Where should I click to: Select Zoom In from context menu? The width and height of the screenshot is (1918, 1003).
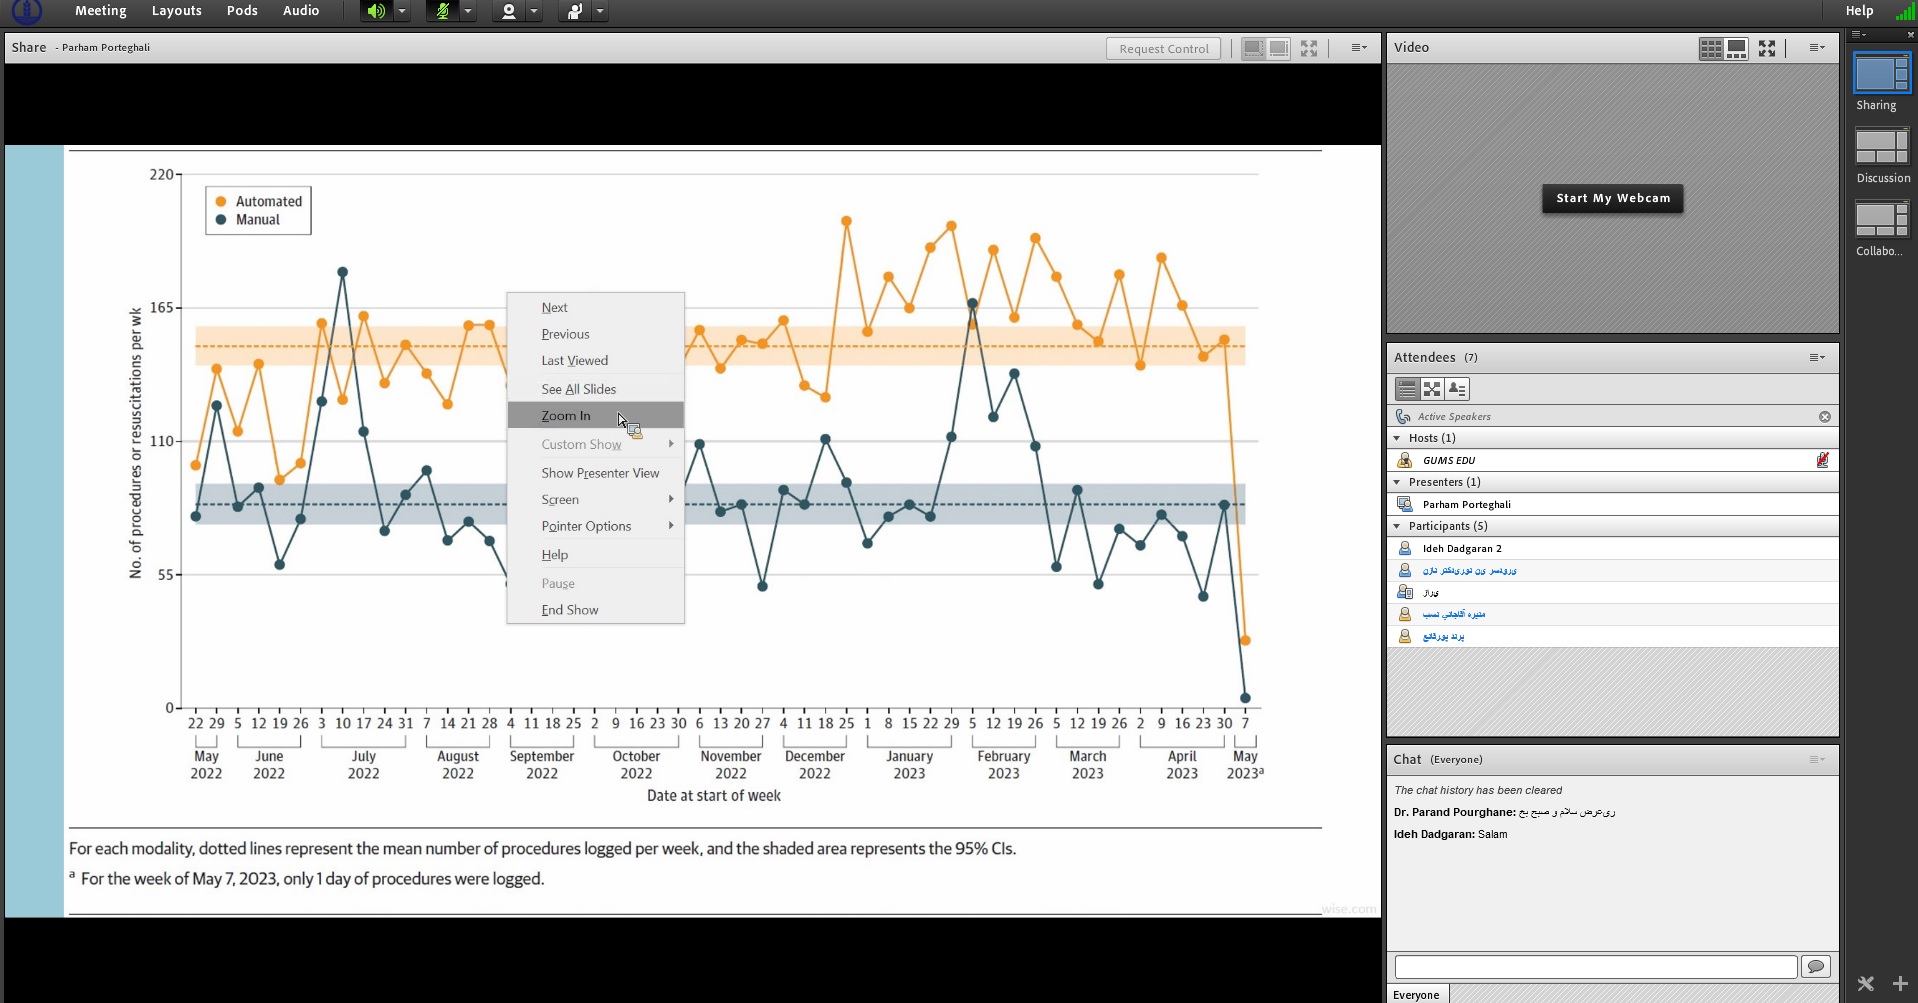pyautogui.click(x=566, y=416)
